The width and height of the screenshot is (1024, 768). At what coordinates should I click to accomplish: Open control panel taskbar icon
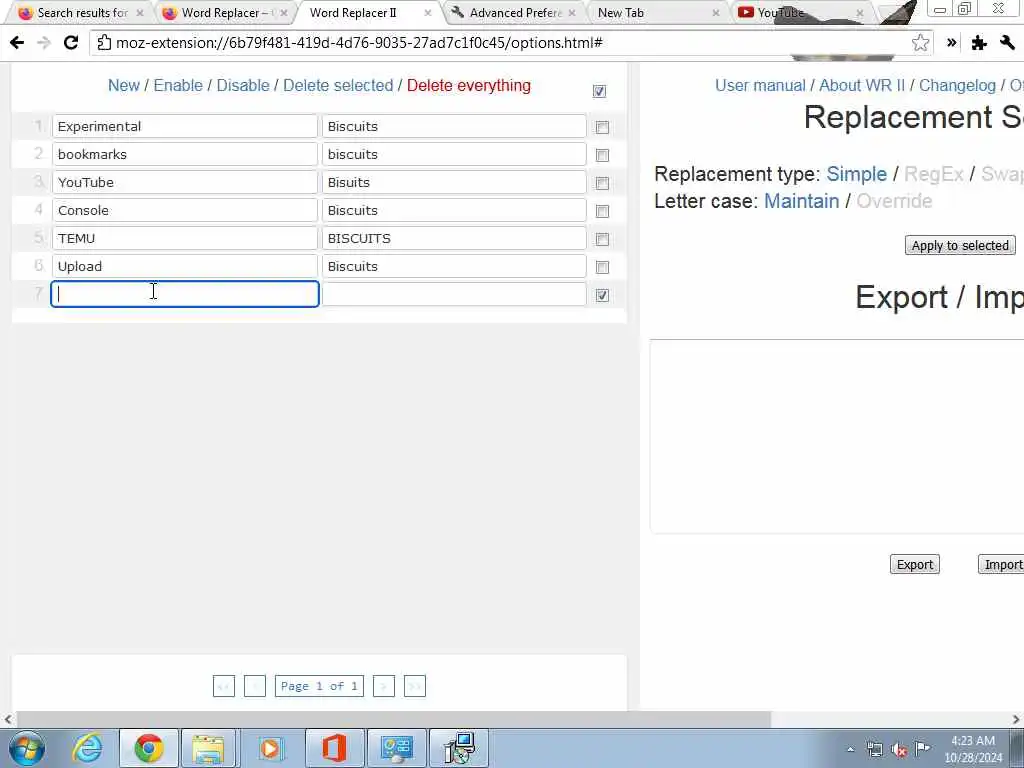pyautogui.click(x=396, y=748)
